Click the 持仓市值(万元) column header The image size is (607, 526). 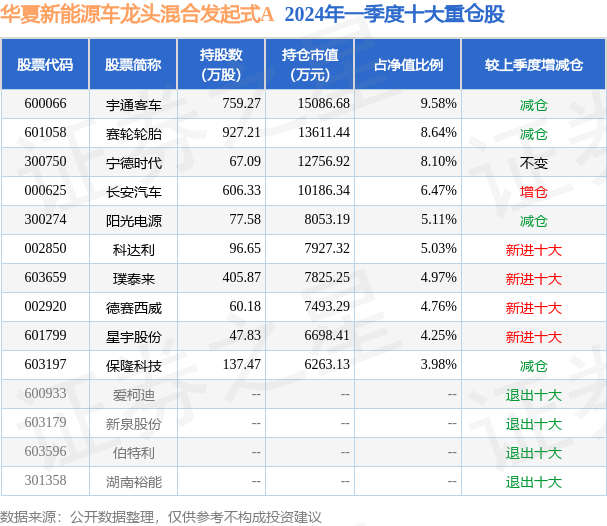(x=310, y=65)
